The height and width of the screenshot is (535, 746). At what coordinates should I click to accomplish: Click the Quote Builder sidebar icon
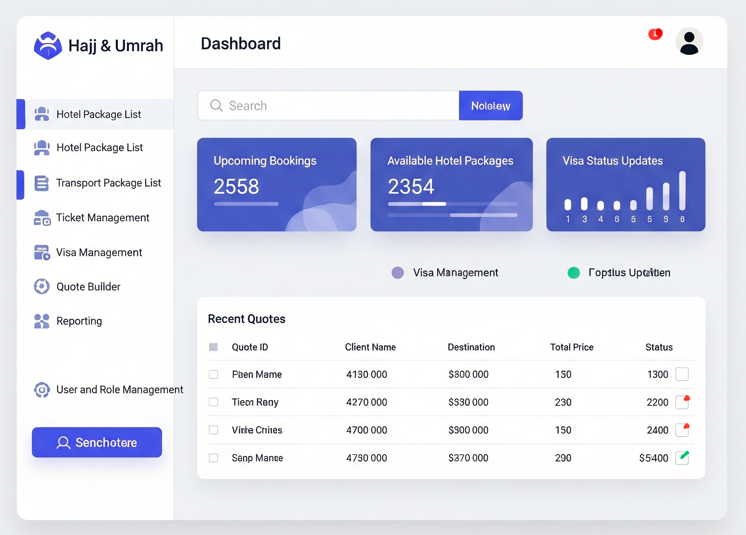pos(42,287)
